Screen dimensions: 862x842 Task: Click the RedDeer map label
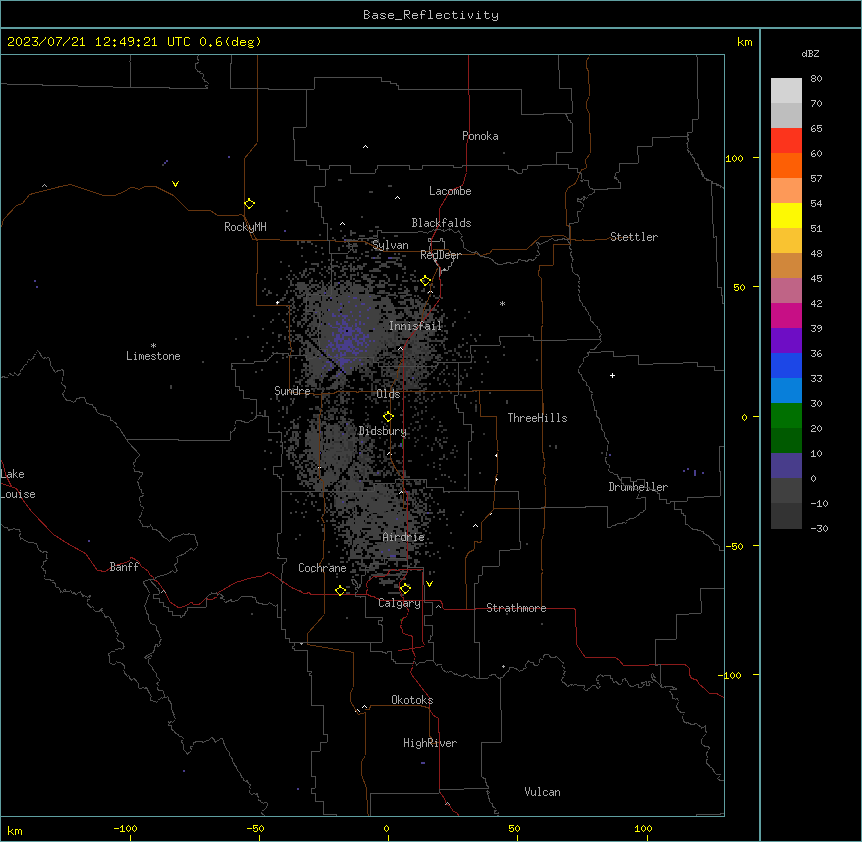(x=440, y=255)
